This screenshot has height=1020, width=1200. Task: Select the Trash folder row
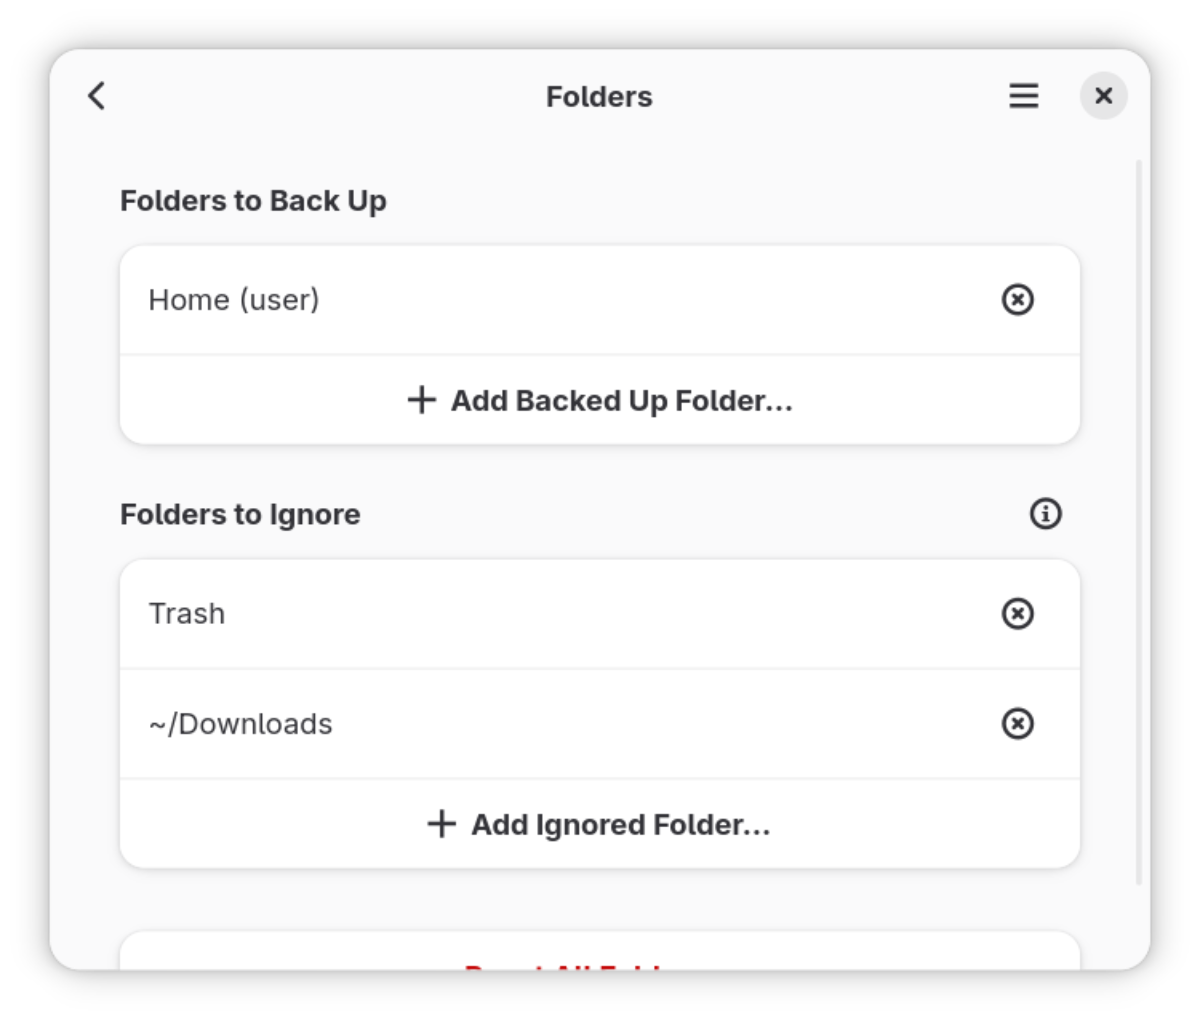(x=500, y=614)
